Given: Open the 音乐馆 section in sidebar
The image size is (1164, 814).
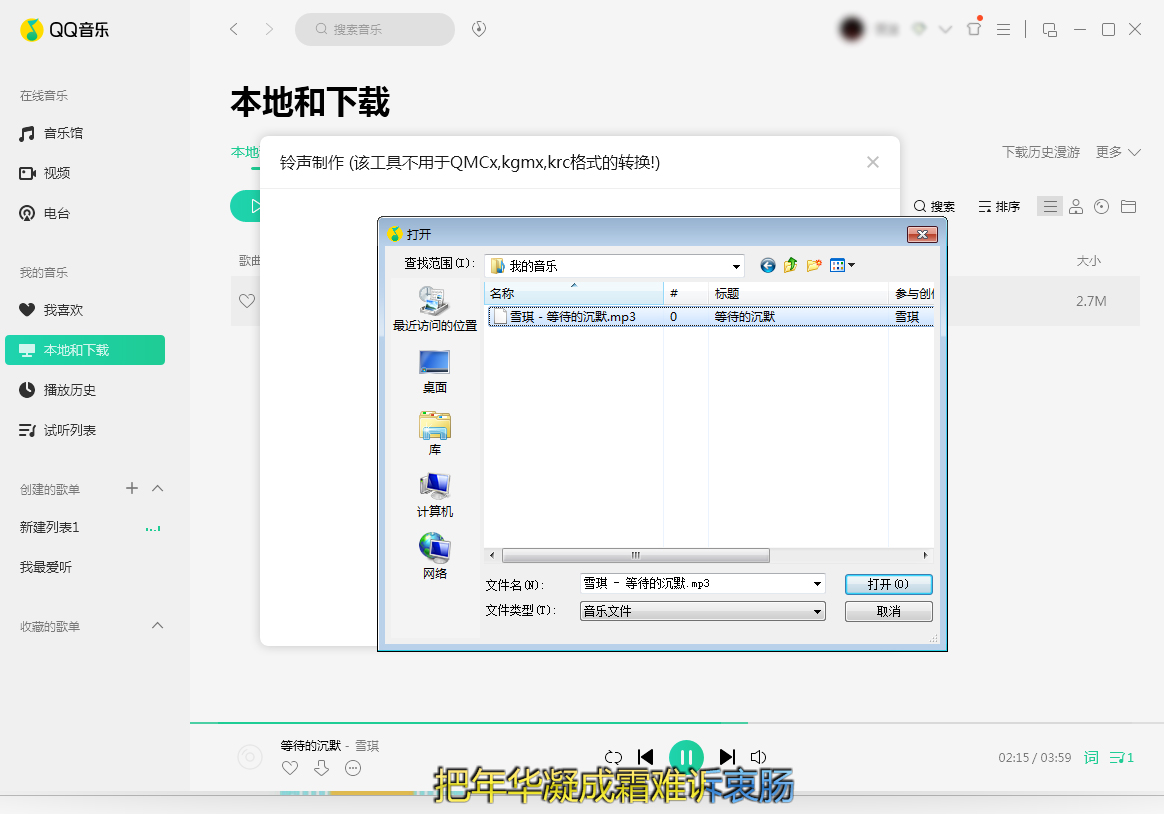Looking at the screenshot, I should 60,132.
